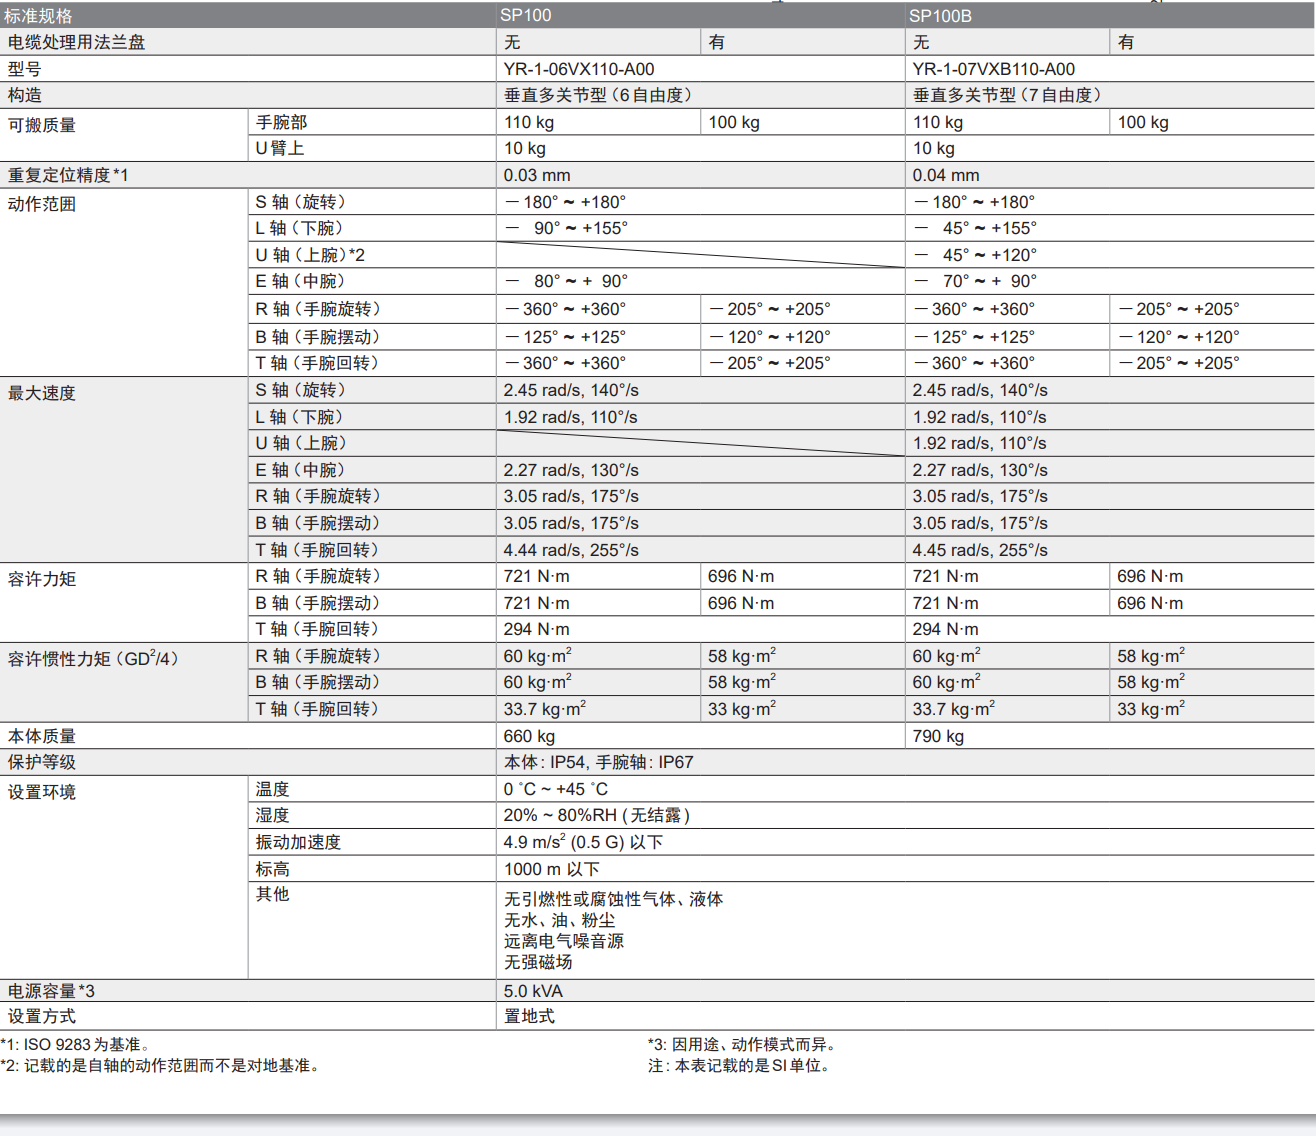
Task: Select the IP54 / IP67 protection rating cell
Action: [x=598, y=762]
